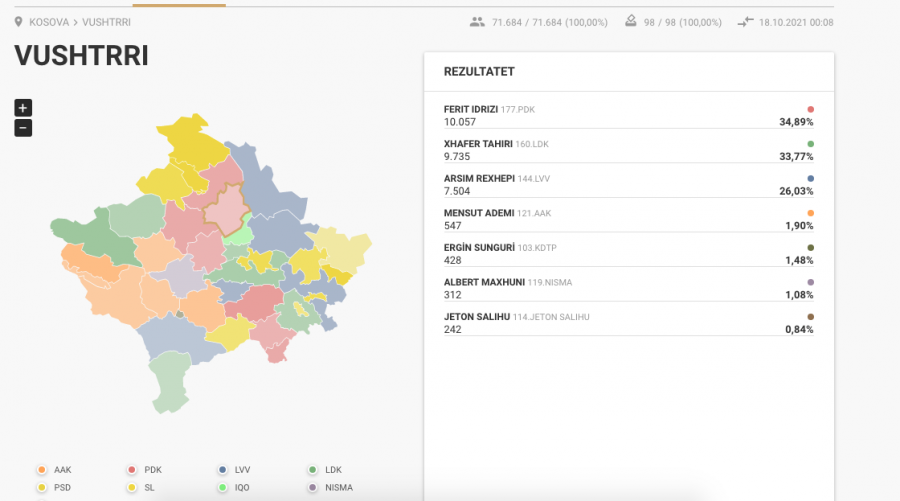Click the 144.LVV party label
The image size is (900, 501).
[x=534, y=178]
